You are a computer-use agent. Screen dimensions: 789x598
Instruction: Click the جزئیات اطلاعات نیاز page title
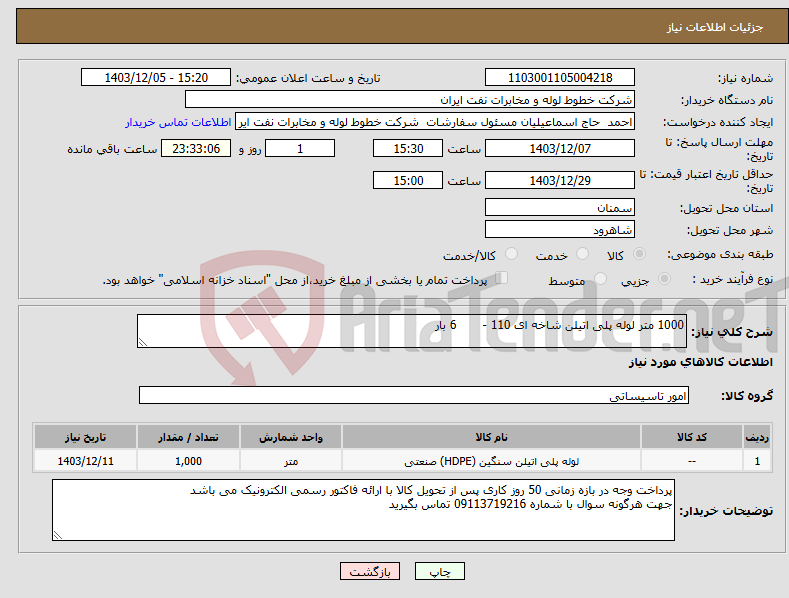(715, 27)
